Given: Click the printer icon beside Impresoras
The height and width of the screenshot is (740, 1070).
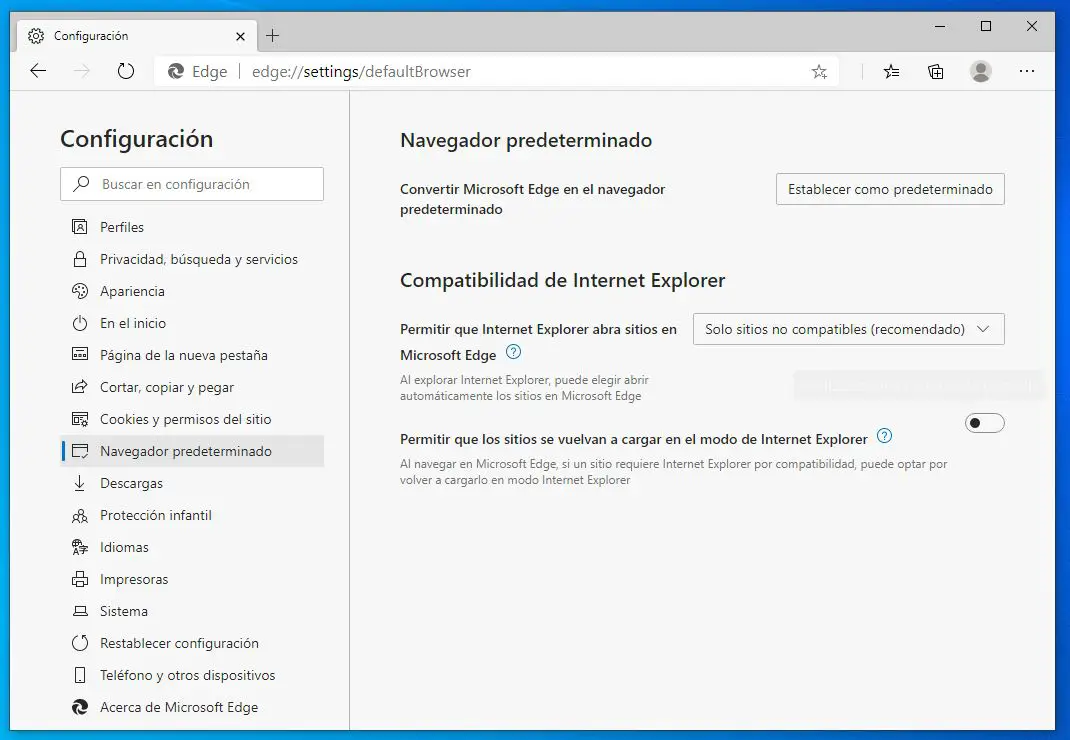Looking at the screenshot, I should pyautogui.click(x=80, y=579).
